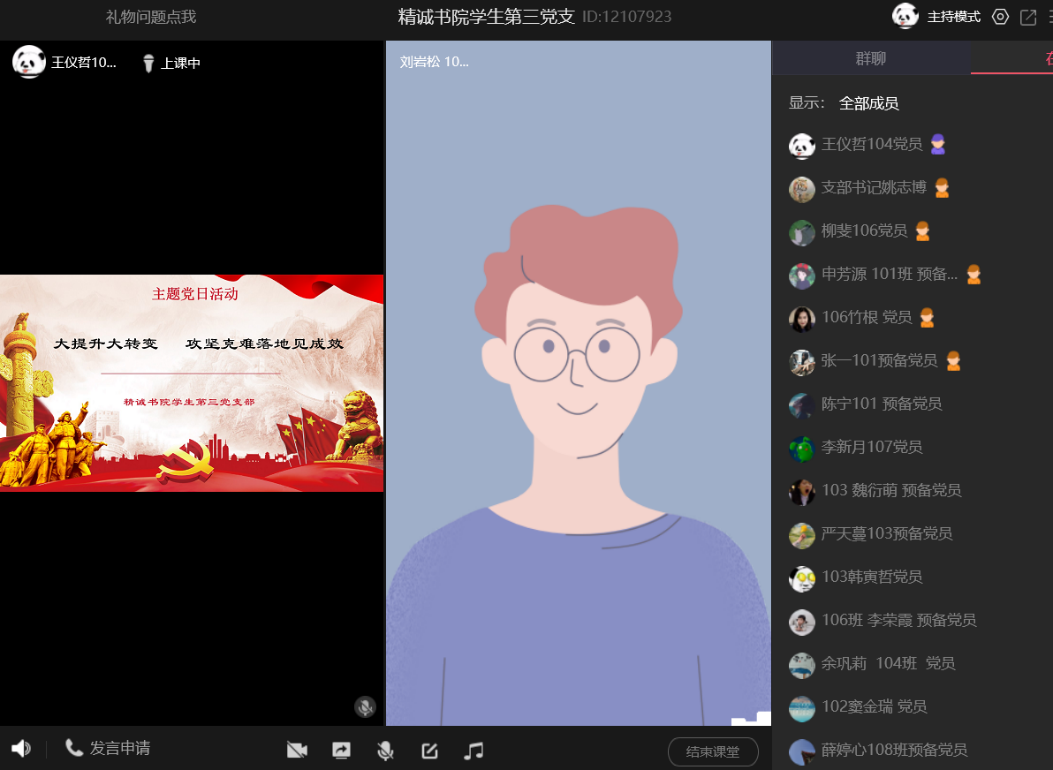Viewport: 1053px width, 770px height.
Task: Select member 支部书记姚志博 in the list
Action: click(x=873, y=188)
